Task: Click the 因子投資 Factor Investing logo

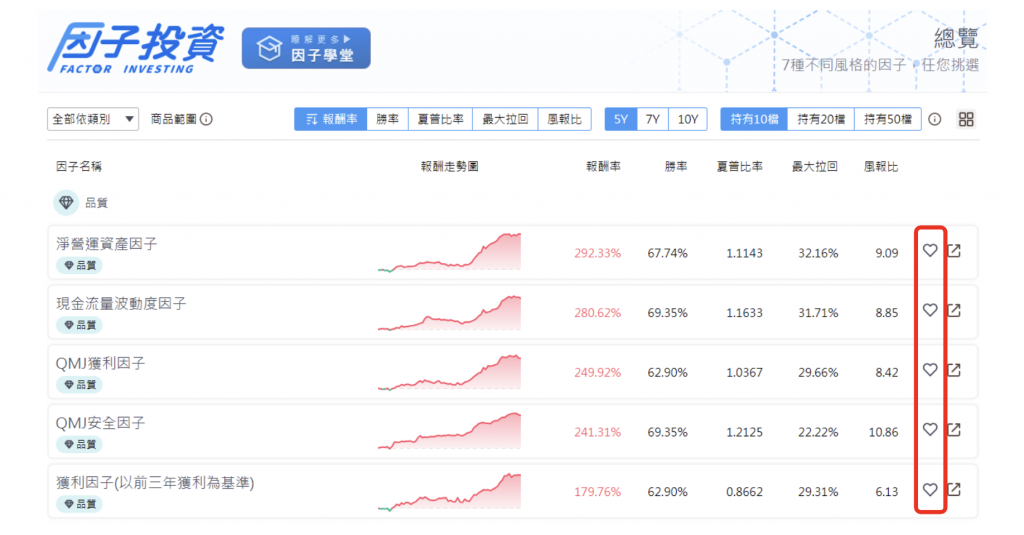Action: (x=137, y=48)
